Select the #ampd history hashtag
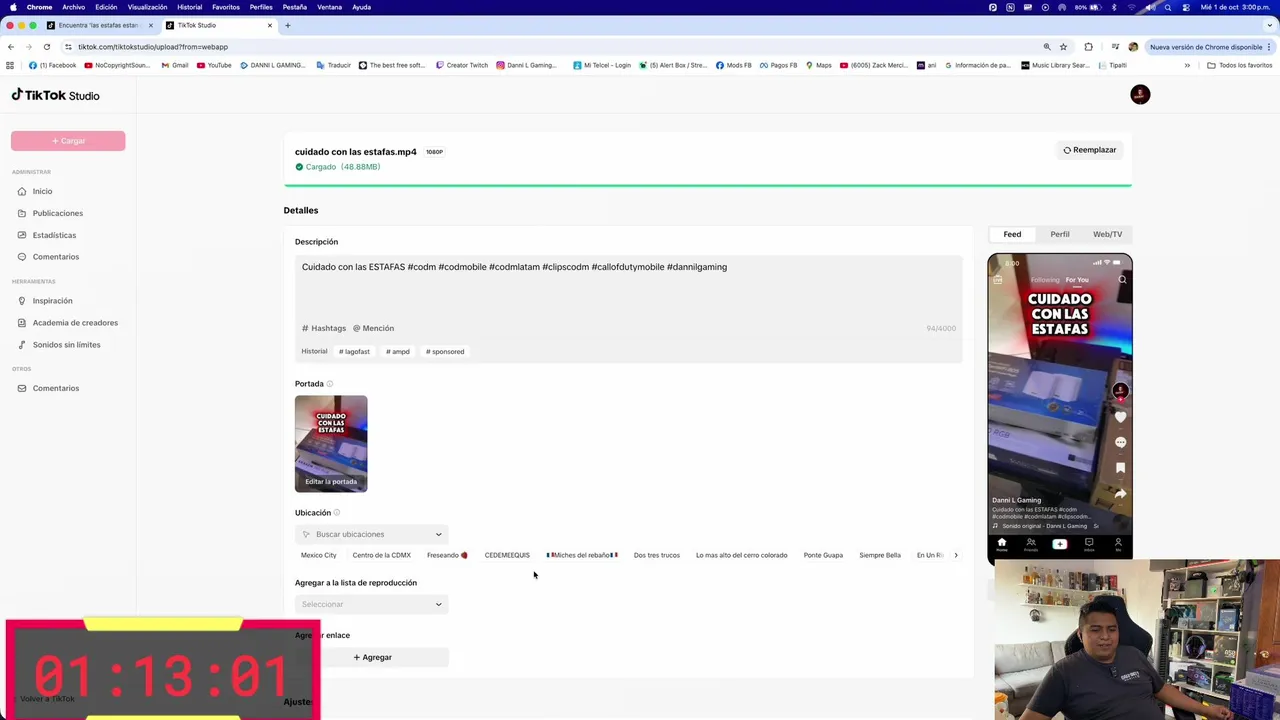The image size is (1280, 720). click(398, 351)
